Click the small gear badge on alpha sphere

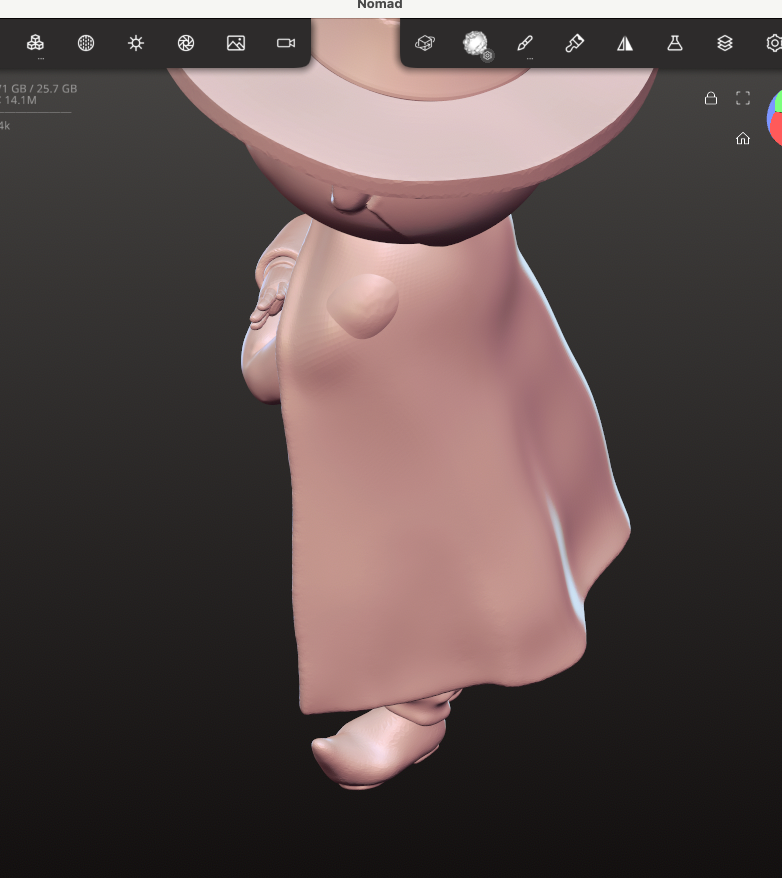pos(488,55)
